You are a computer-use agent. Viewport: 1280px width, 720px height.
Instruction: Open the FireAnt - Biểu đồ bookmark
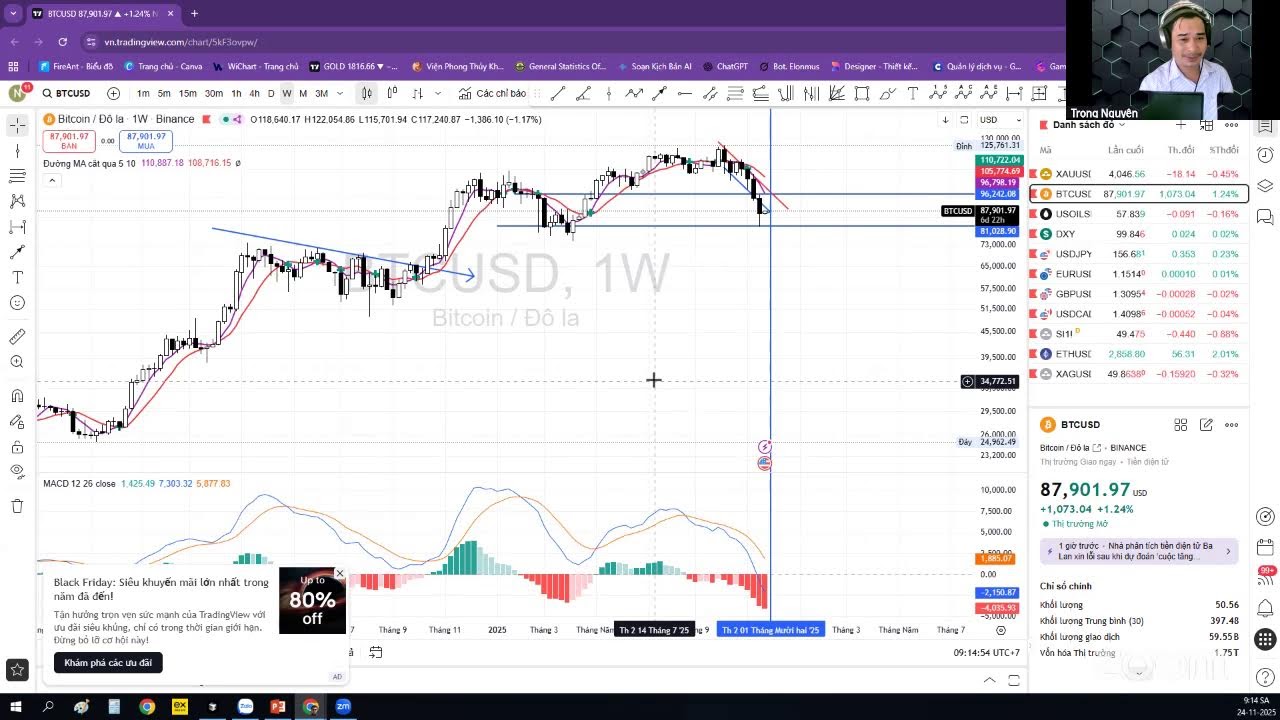pos(76,66)
